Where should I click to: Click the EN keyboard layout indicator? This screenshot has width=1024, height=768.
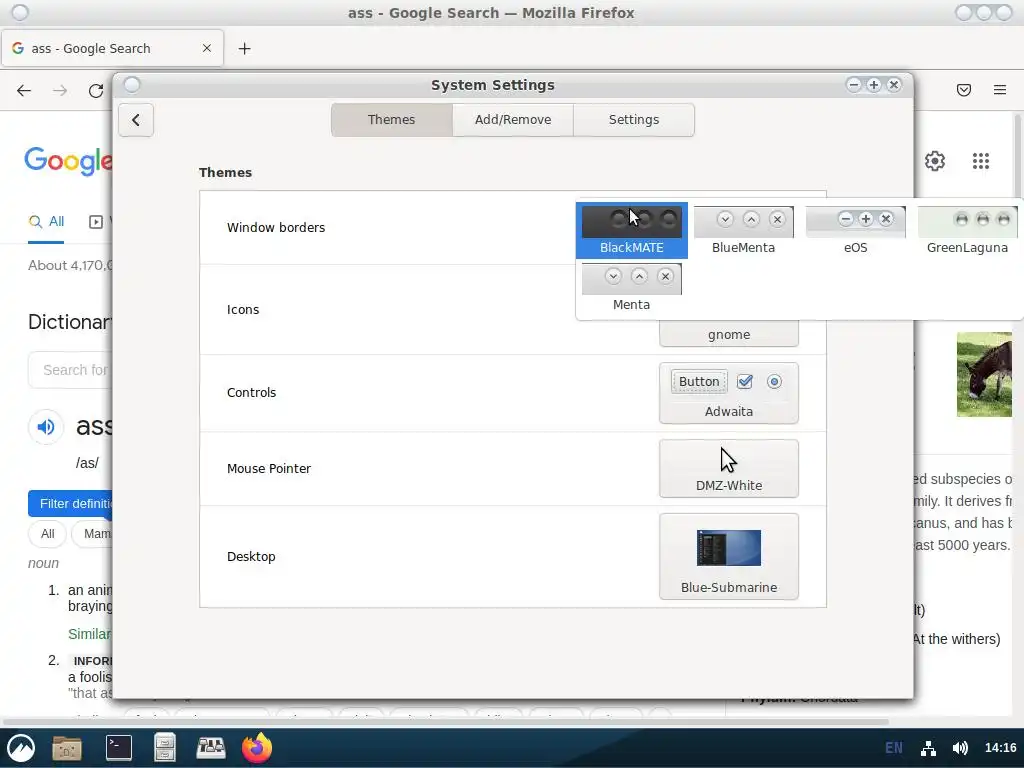pyautogui.click(x=893, y=748)
